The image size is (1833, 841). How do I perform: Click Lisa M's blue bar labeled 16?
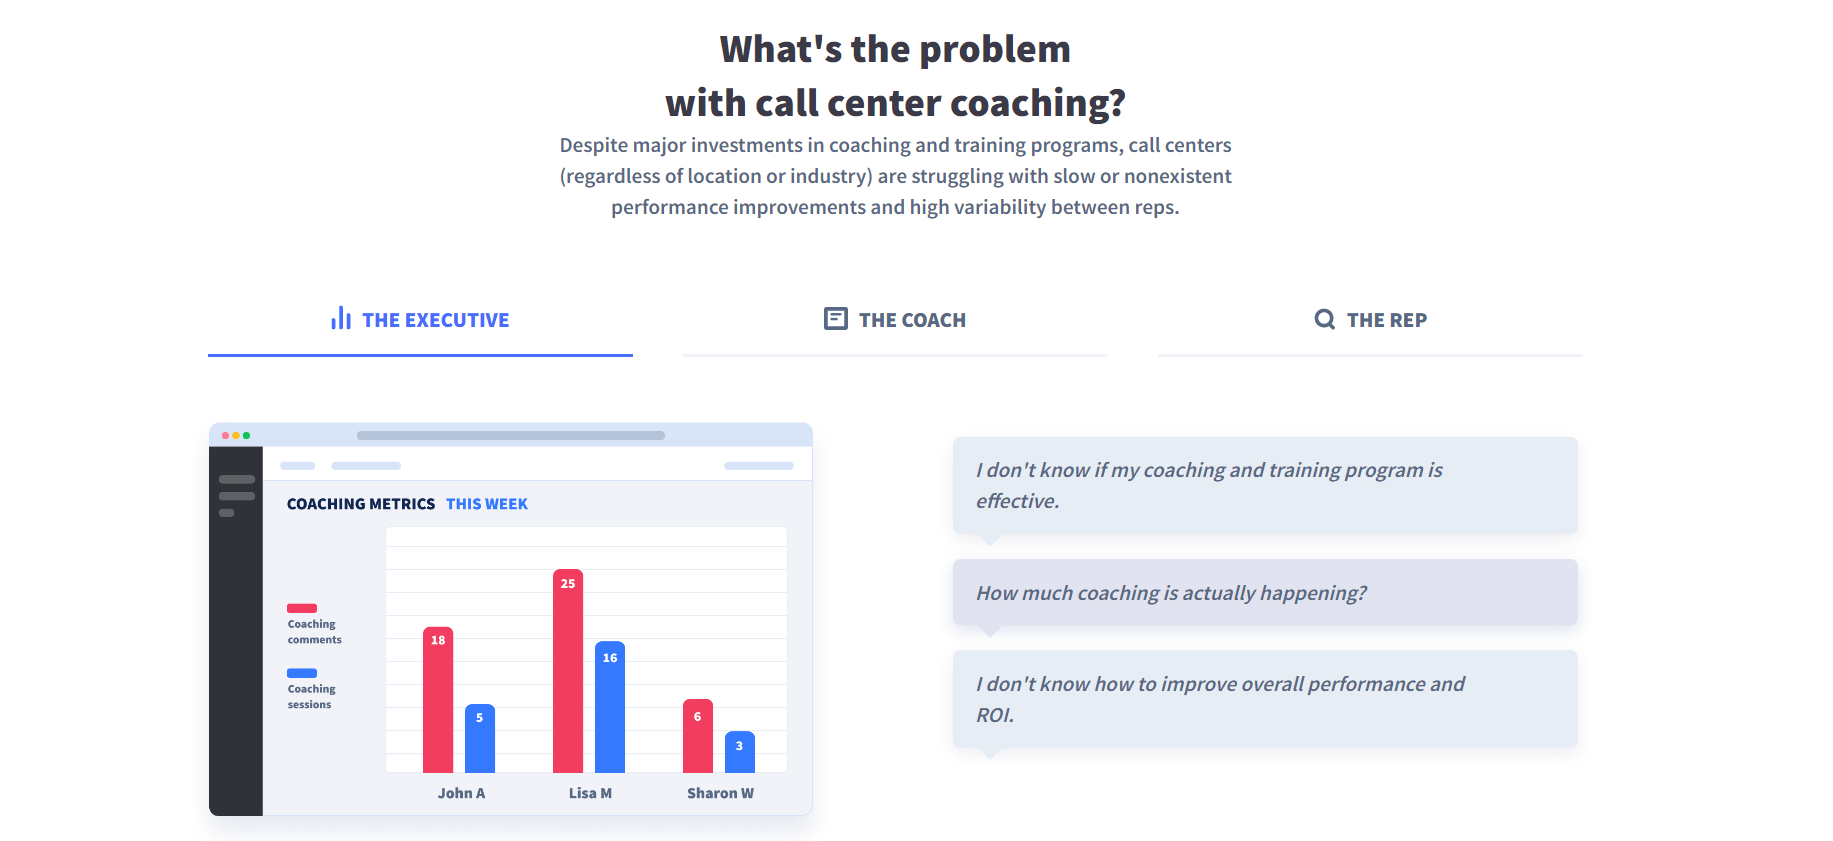[610, 707]
